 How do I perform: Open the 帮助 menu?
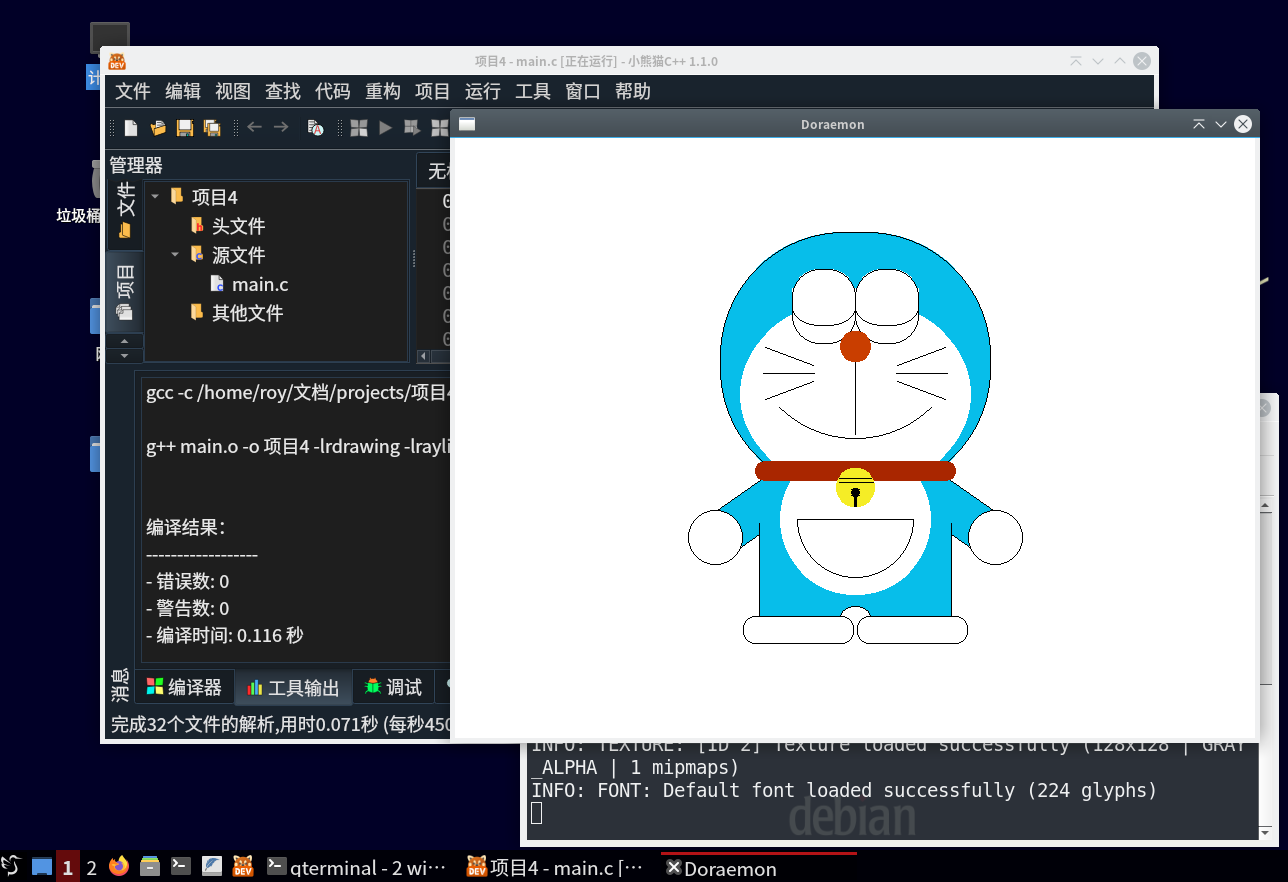(633, 91)
